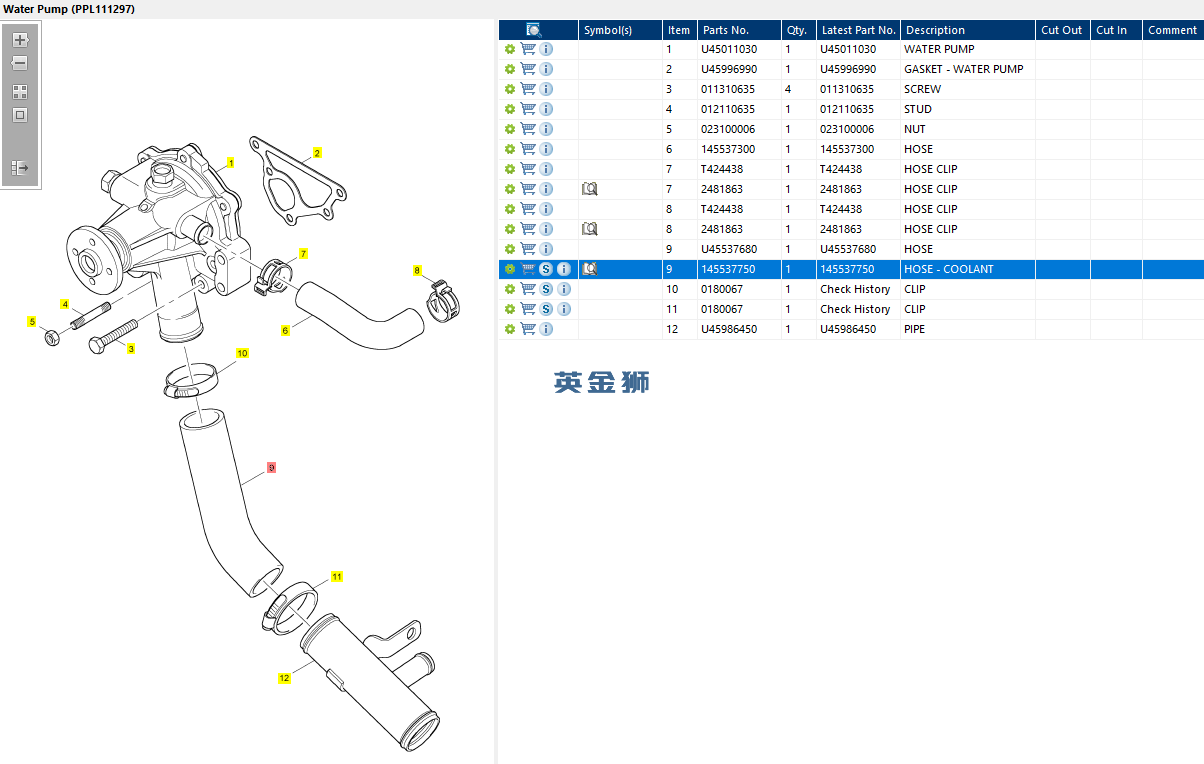Open Check History for item 11 CLIP
The width and height of the screenshot is (1204, 764).
click(x=855, y=309)
